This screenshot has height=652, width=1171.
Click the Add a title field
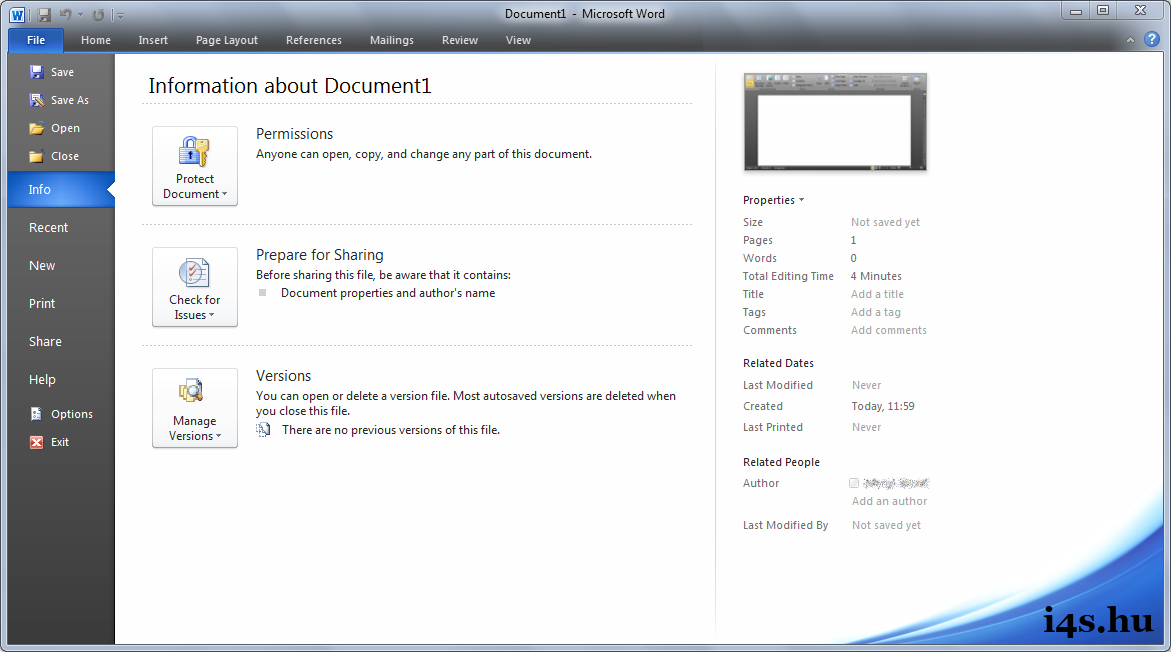coord(878,294)
